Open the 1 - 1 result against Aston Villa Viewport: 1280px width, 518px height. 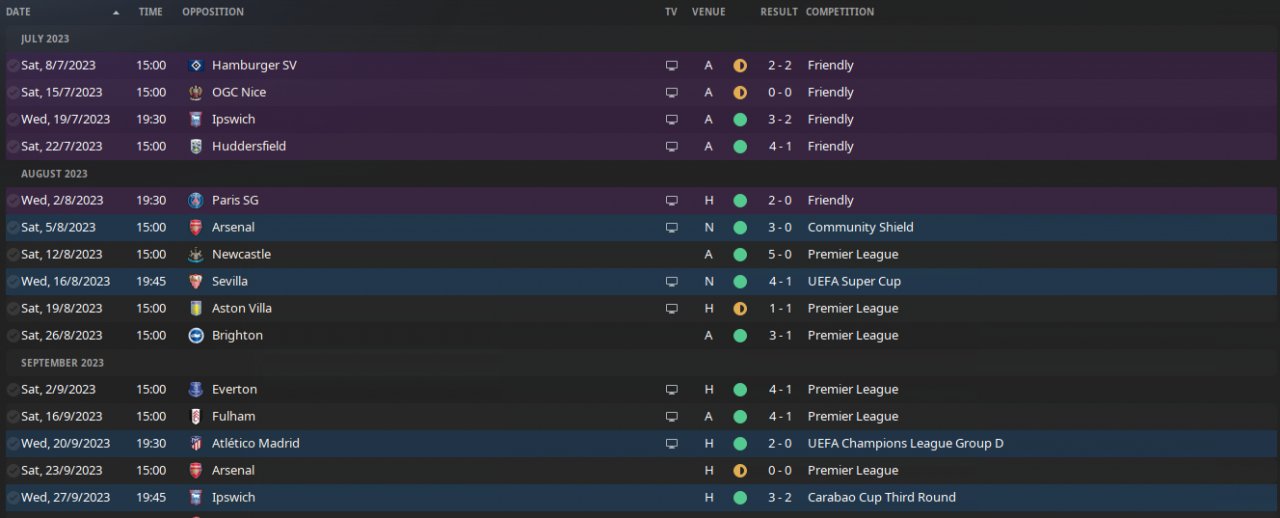coord(779,309)
